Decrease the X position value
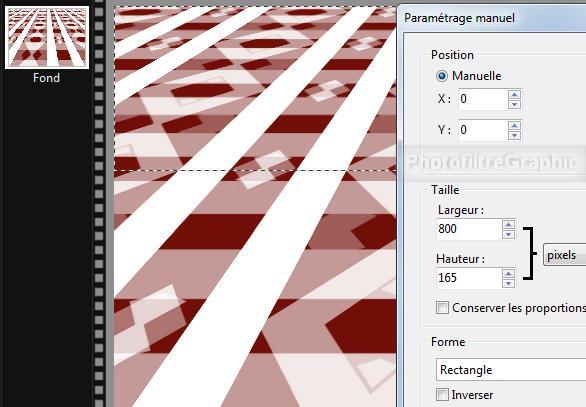This screenshot has width=586, height=407. pos(515,104)
